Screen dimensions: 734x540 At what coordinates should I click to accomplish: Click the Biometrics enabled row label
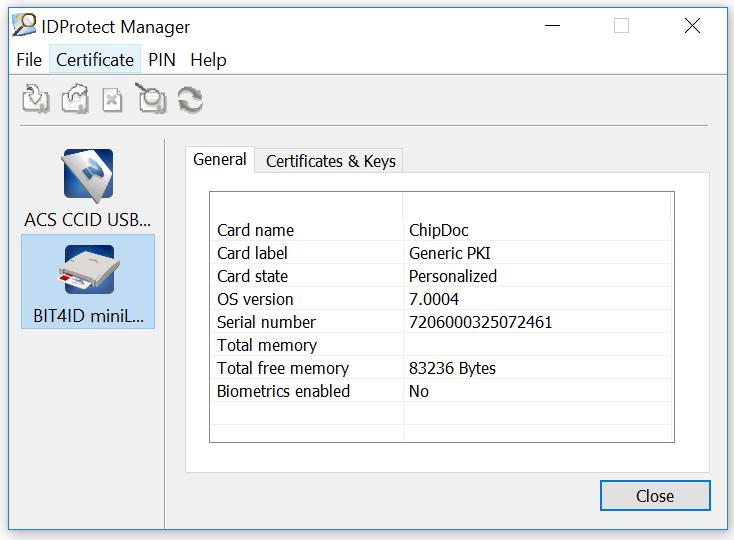pos(283,391)
